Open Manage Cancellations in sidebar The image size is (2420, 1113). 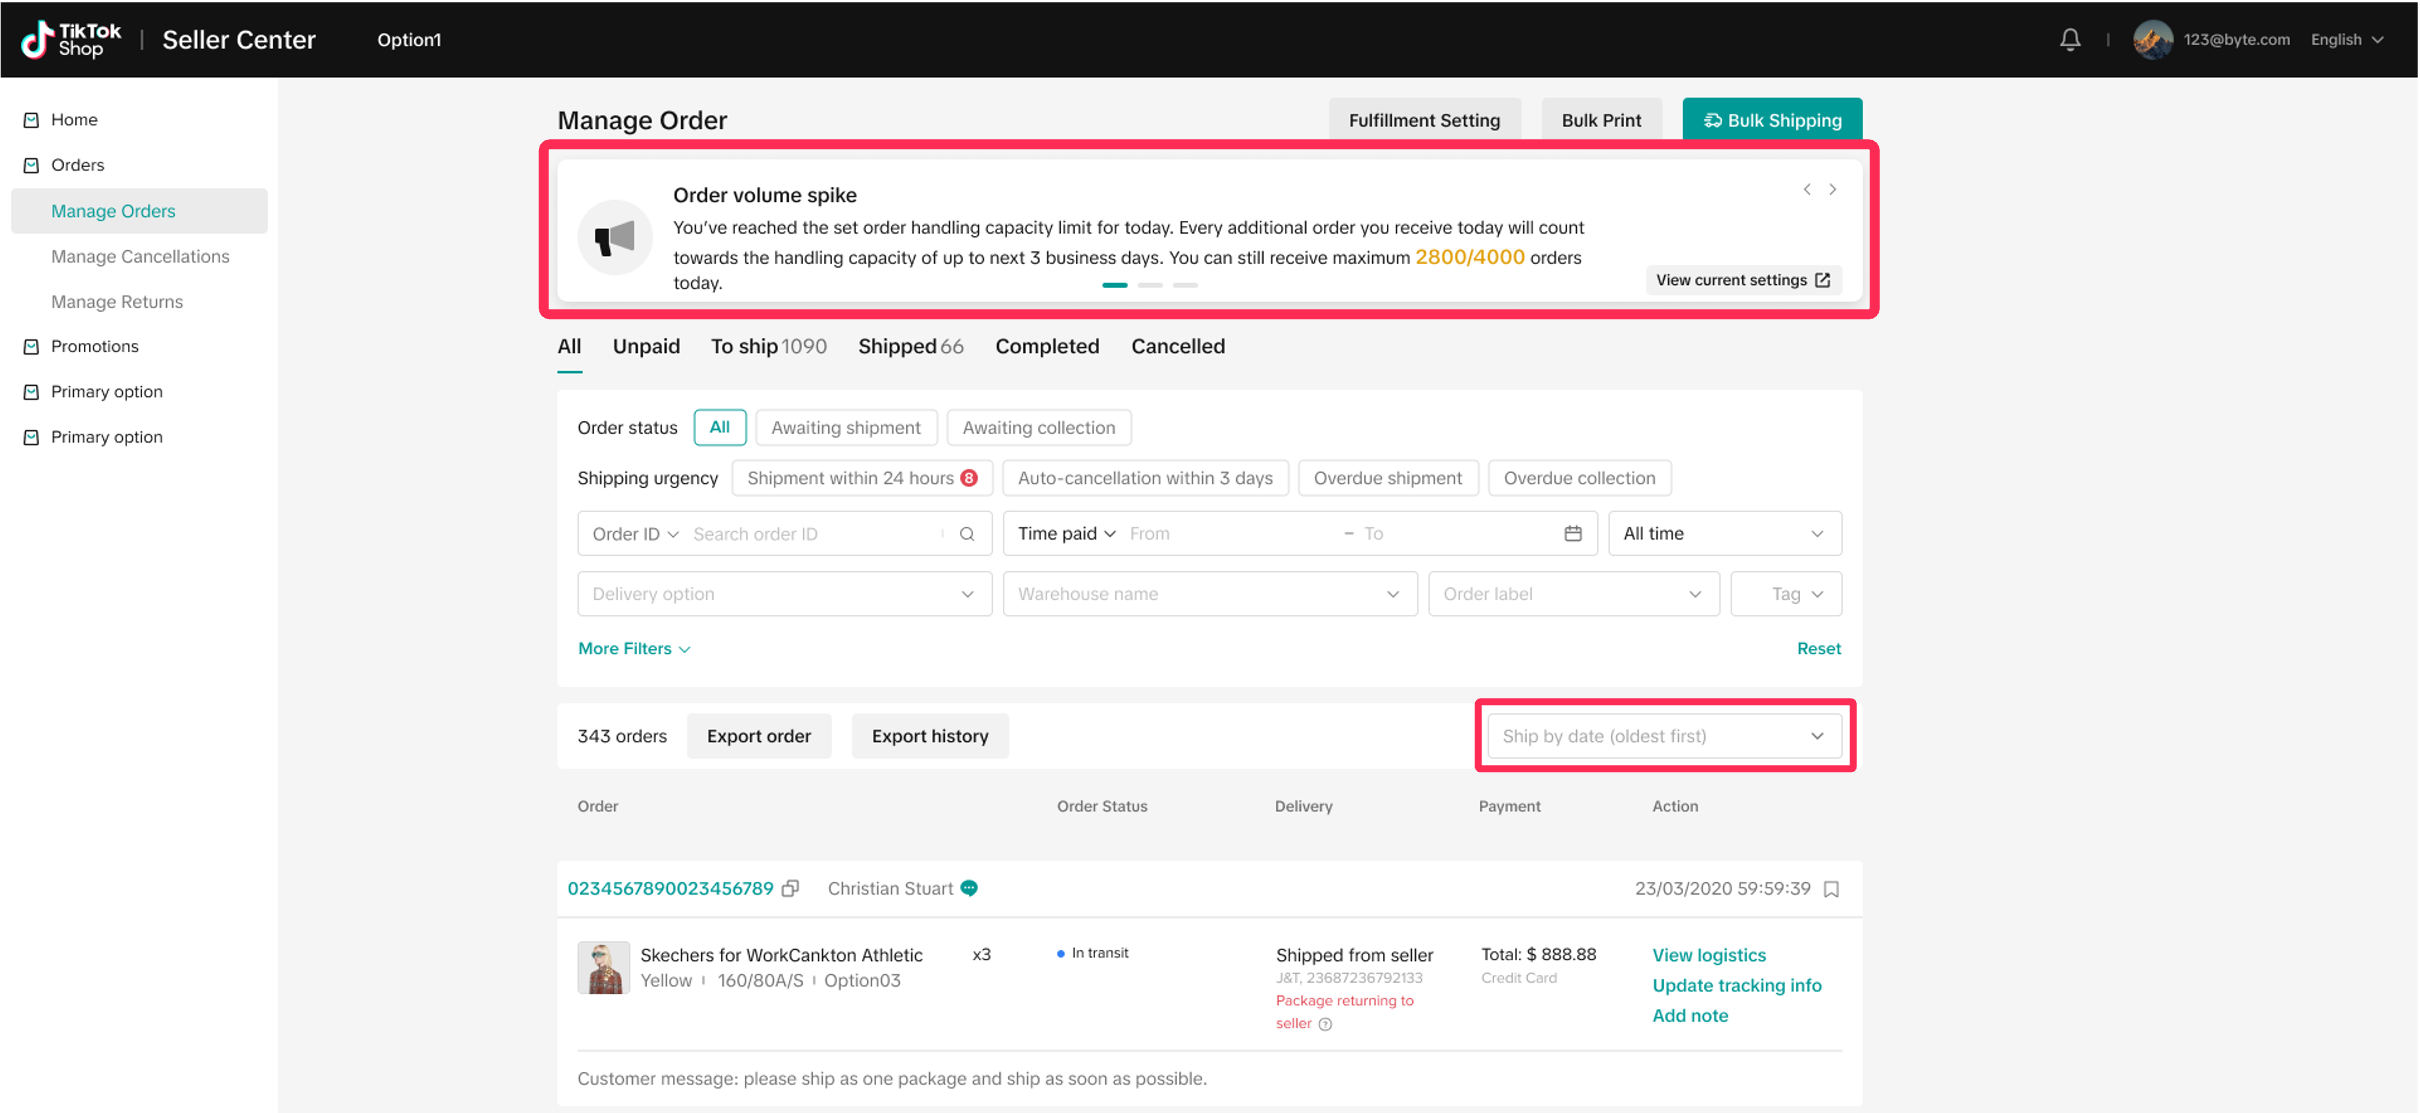point(140,256)
